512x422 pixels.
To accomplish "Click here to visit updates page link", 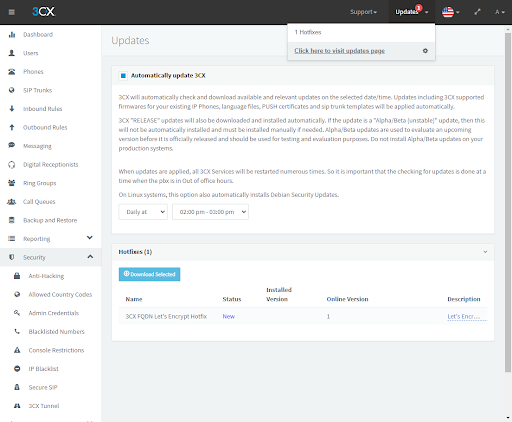I will pos(339,51).
